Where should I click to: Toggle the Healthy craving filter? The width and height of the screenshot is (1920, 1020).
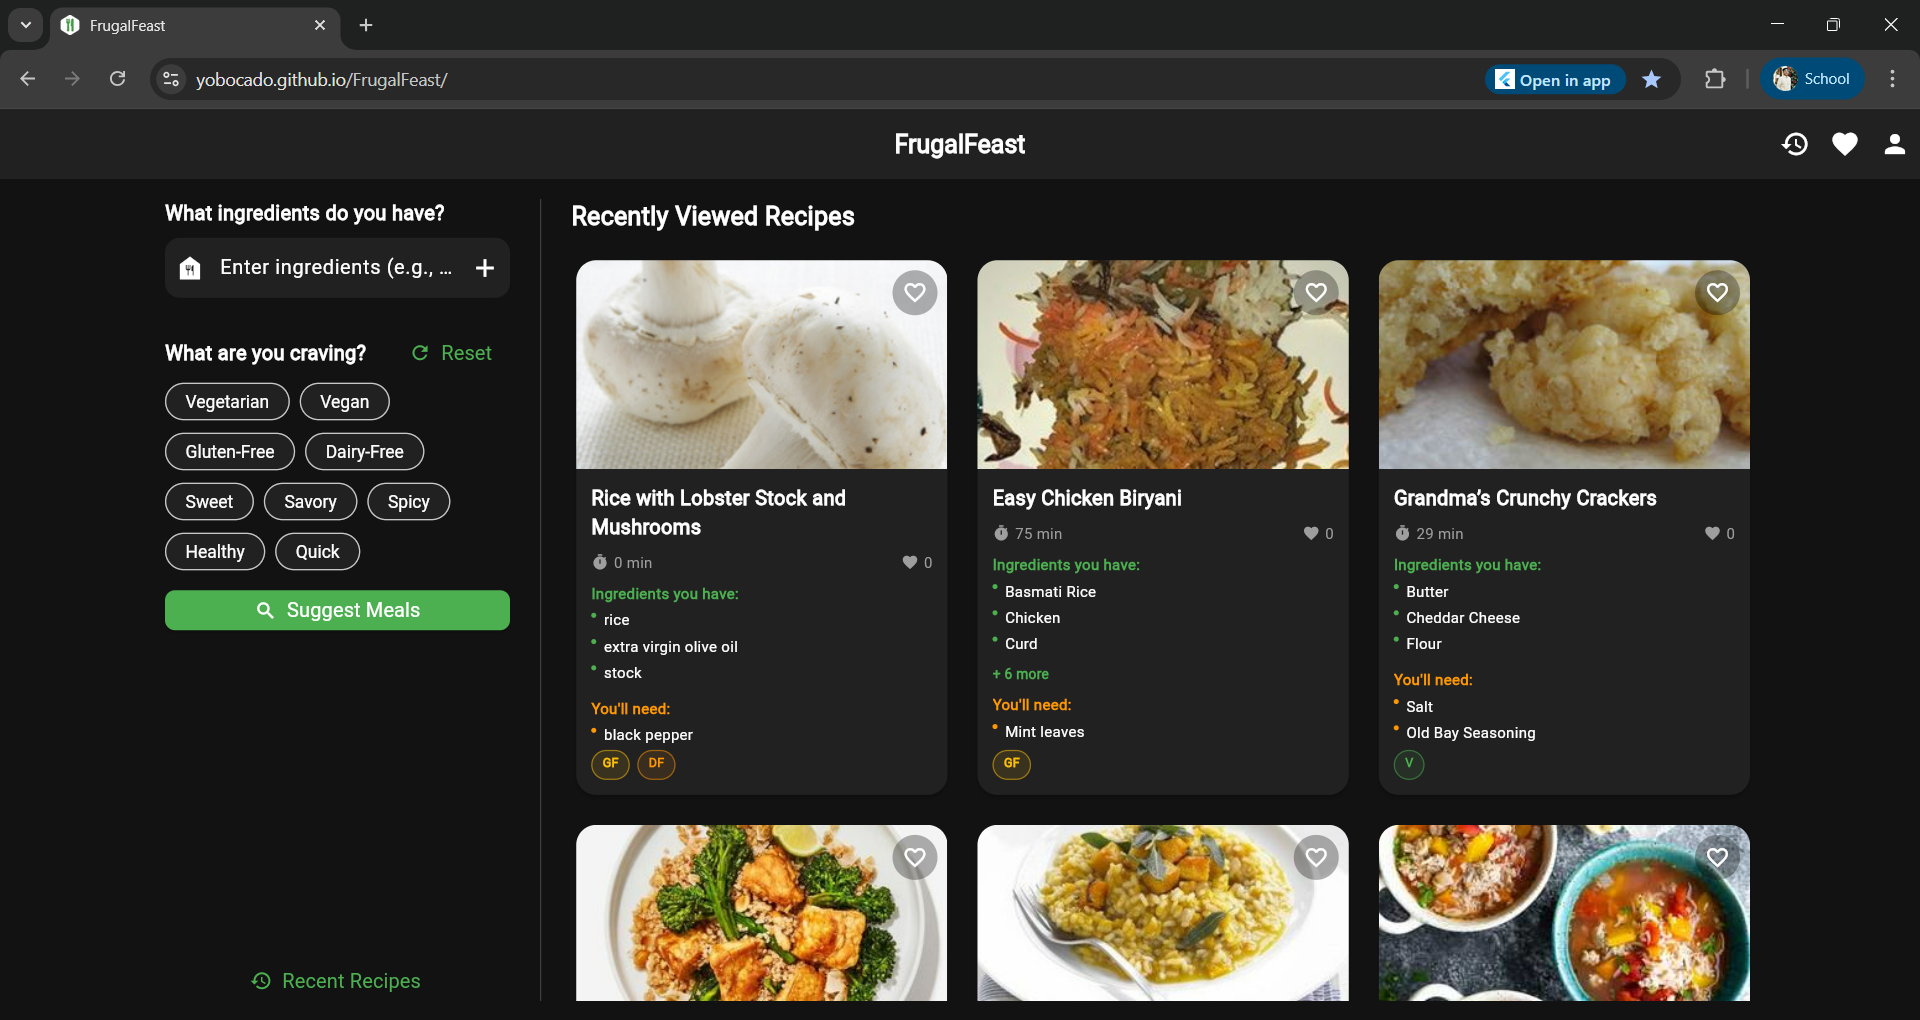[215, 552]
